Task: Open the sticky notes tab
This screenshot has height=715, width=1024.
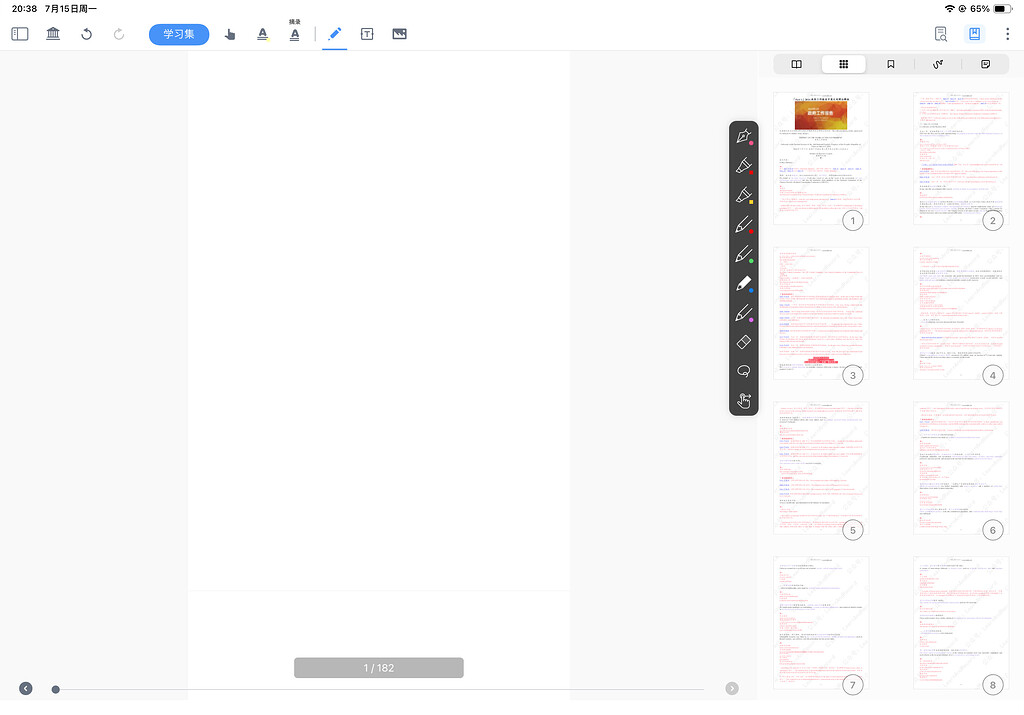Action: point(986,63)
